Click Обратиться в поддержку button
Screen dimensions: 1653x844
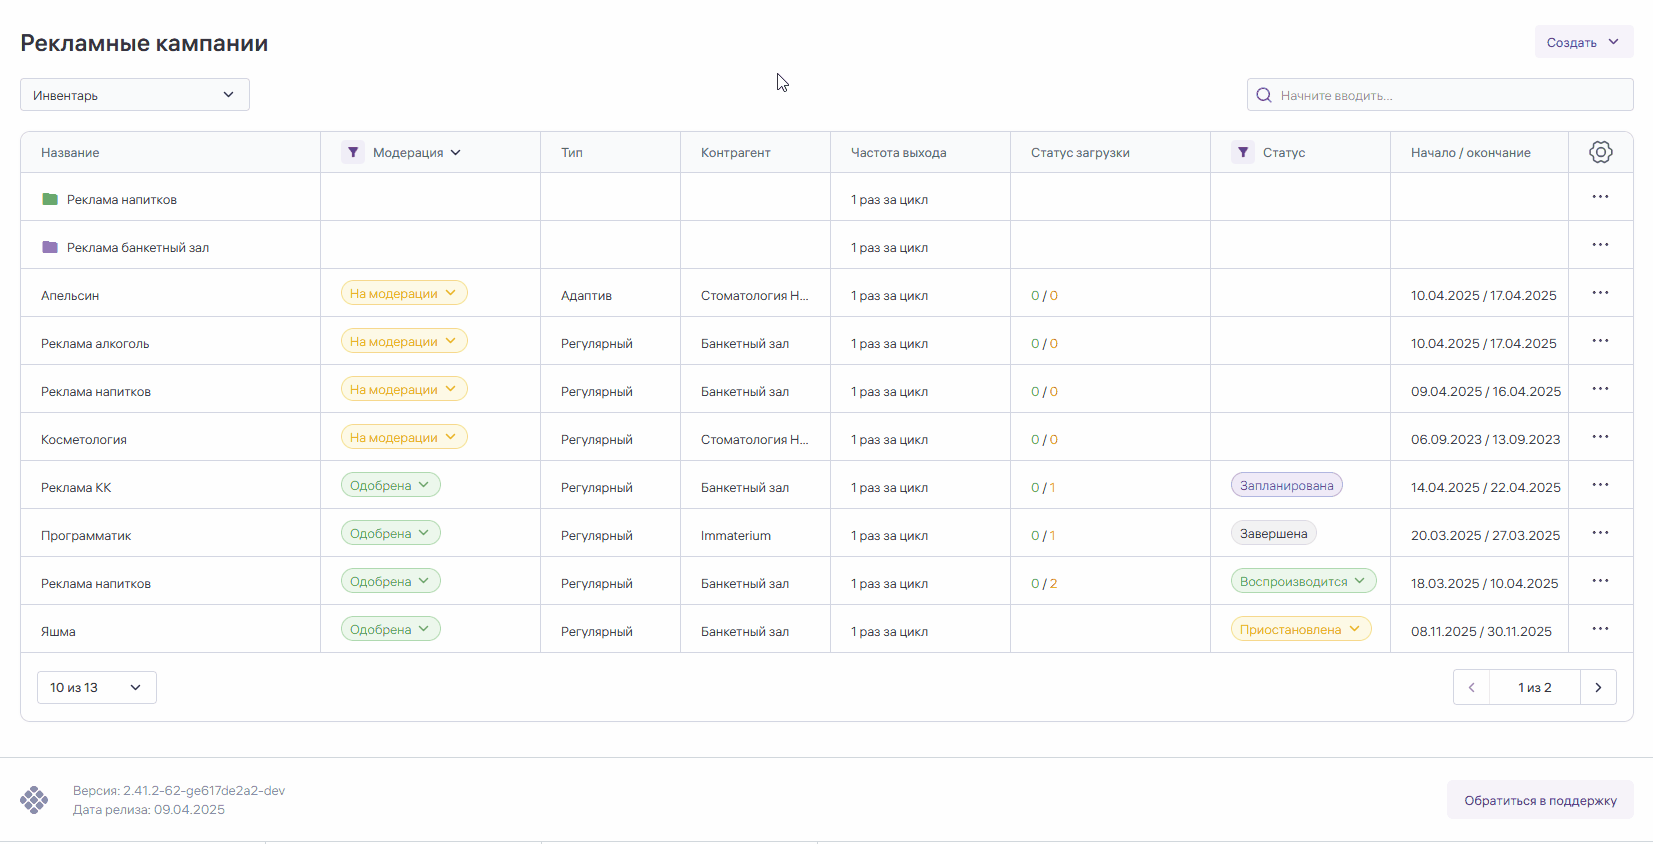[1539, 800]
